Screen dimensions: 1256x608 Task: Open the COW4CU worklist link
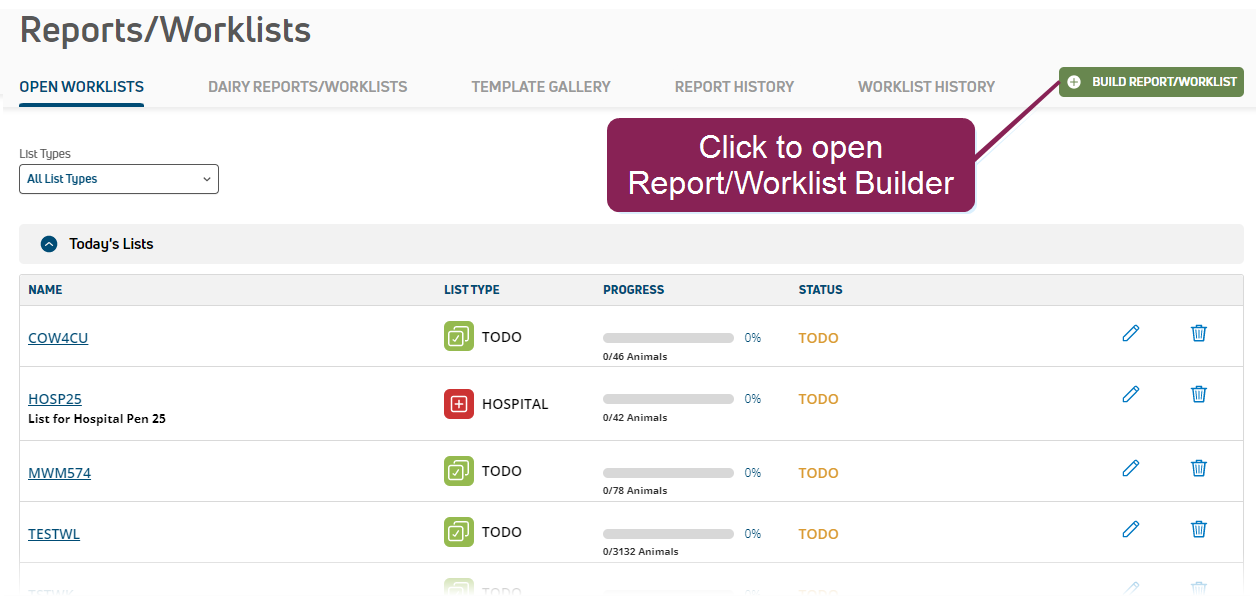click(x=58, y=338)
